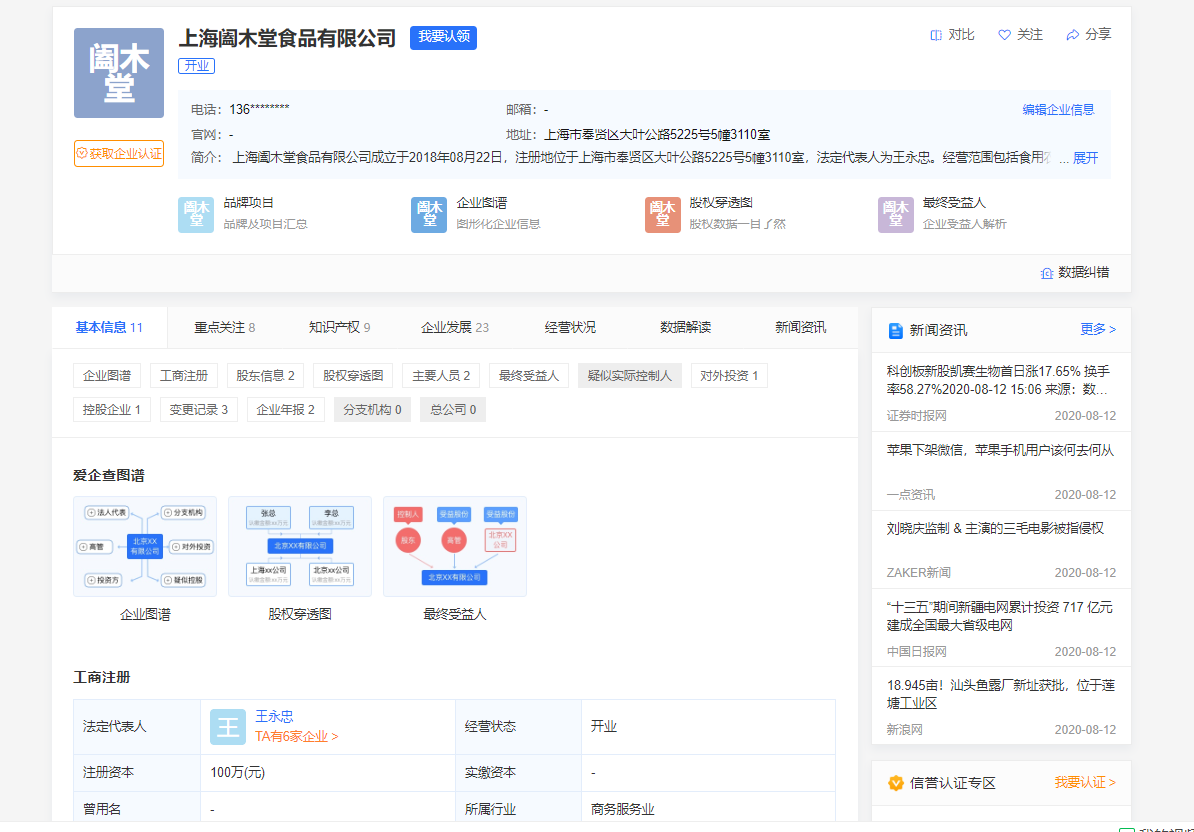Click the 上海阖木堂食品有限公司 company title
The height and width of the screenshot is (832, 1194).
(287, 37)
